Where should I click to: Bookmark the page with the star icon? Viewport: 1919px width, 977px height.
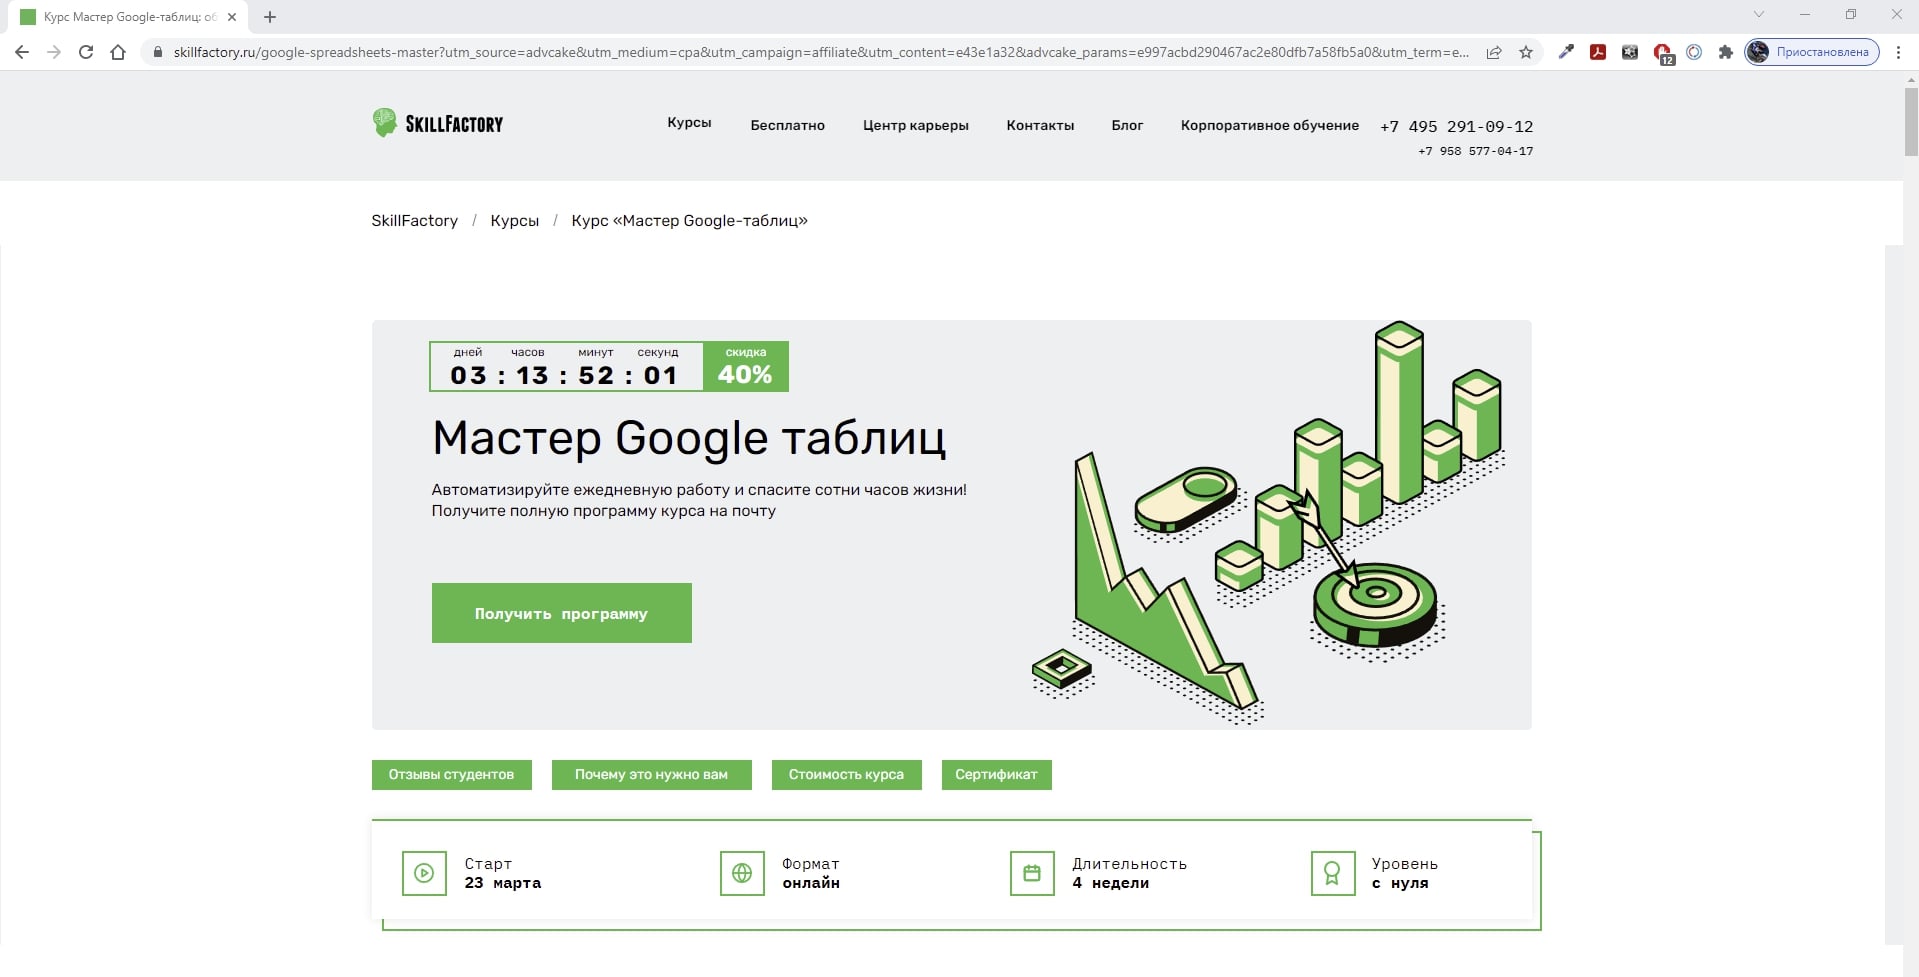[x=1526, y=52]
